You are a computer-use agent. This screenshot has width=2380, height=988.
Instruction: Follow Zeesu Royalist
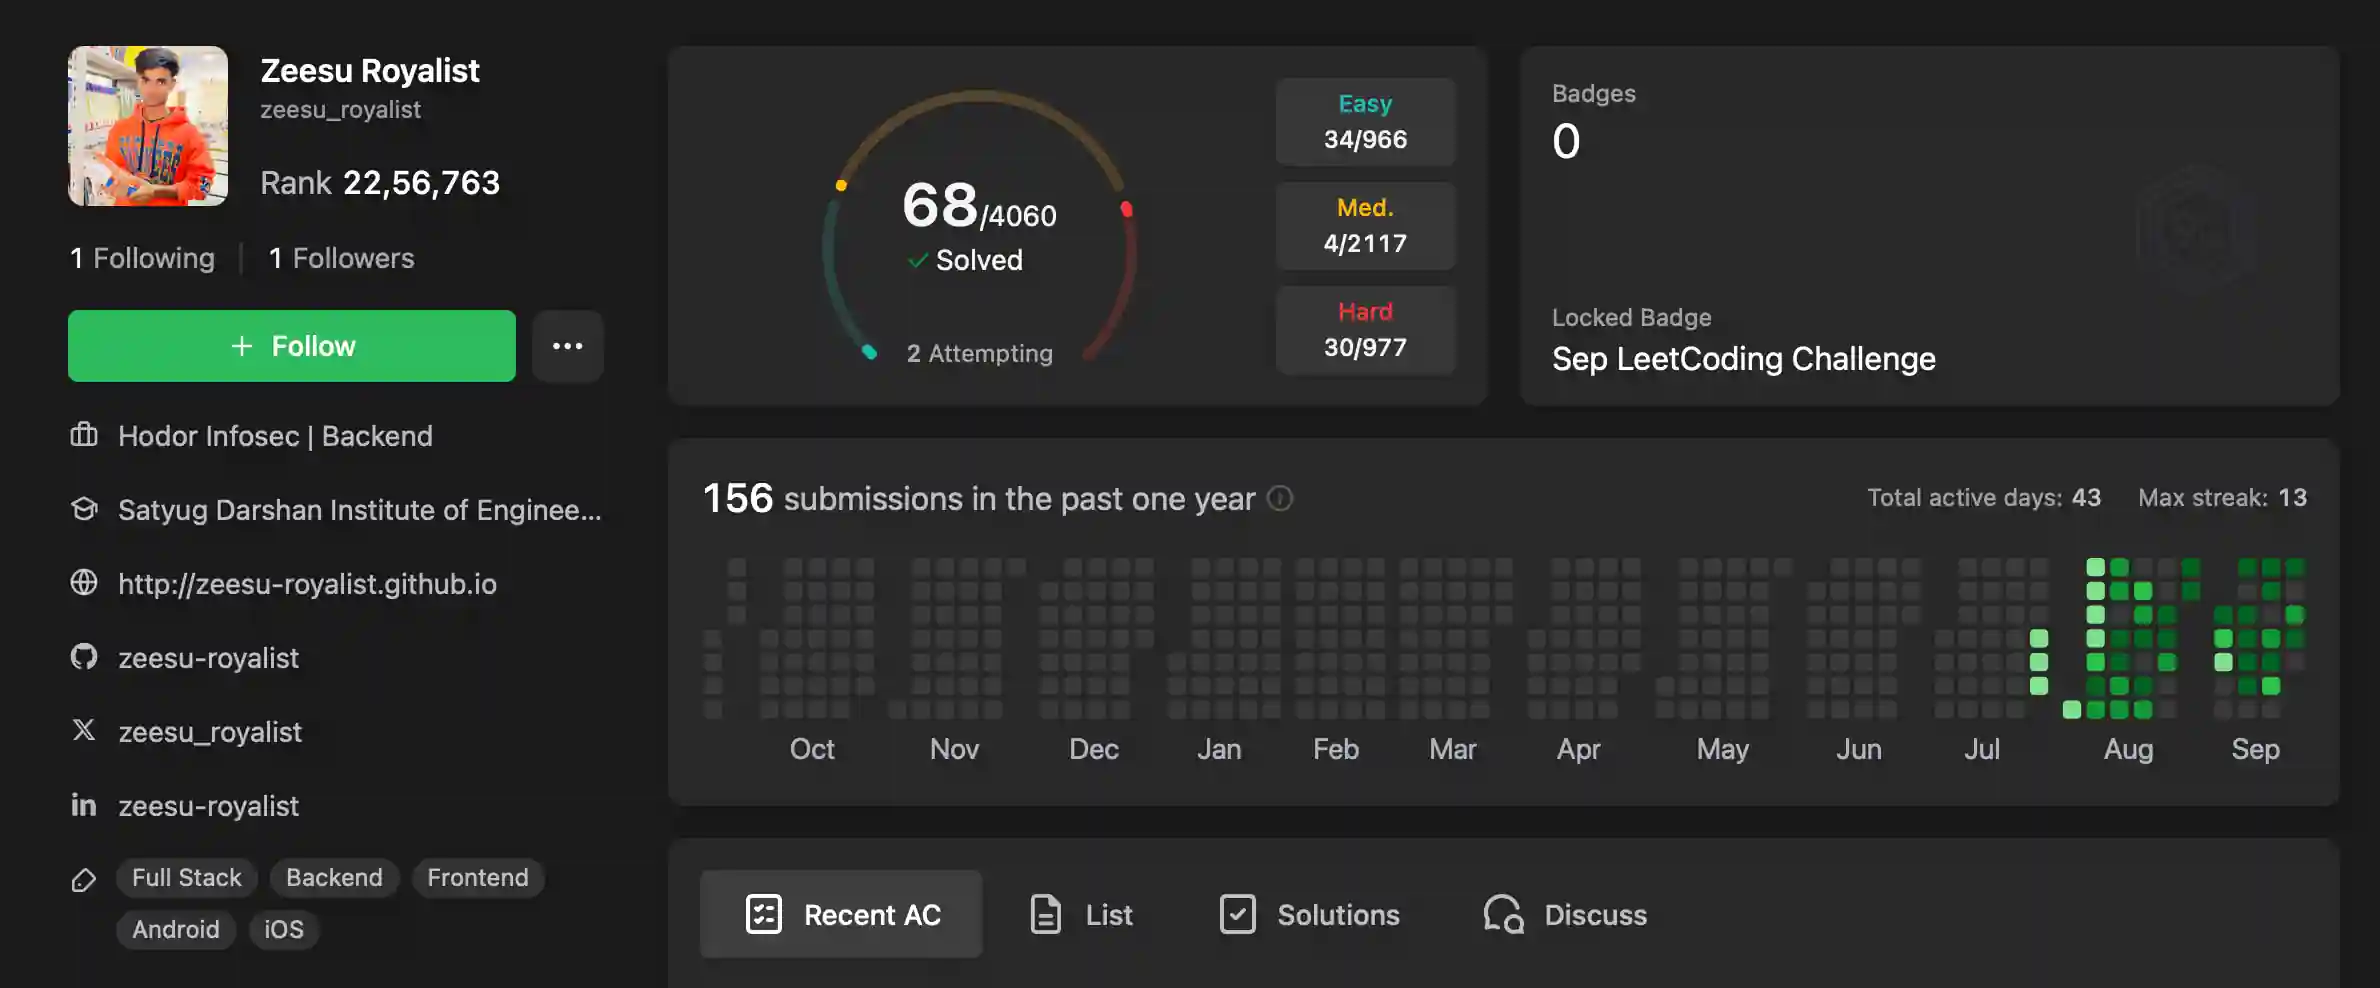(292, 346)
